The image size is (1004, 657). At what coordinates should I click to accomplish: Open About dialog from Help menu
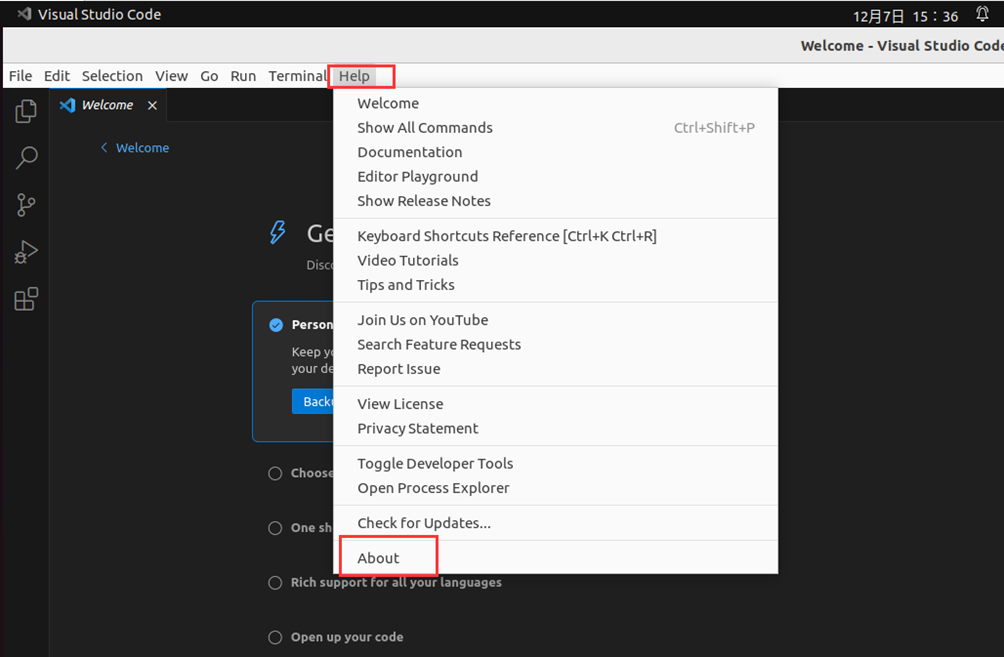tap(556, 558)
